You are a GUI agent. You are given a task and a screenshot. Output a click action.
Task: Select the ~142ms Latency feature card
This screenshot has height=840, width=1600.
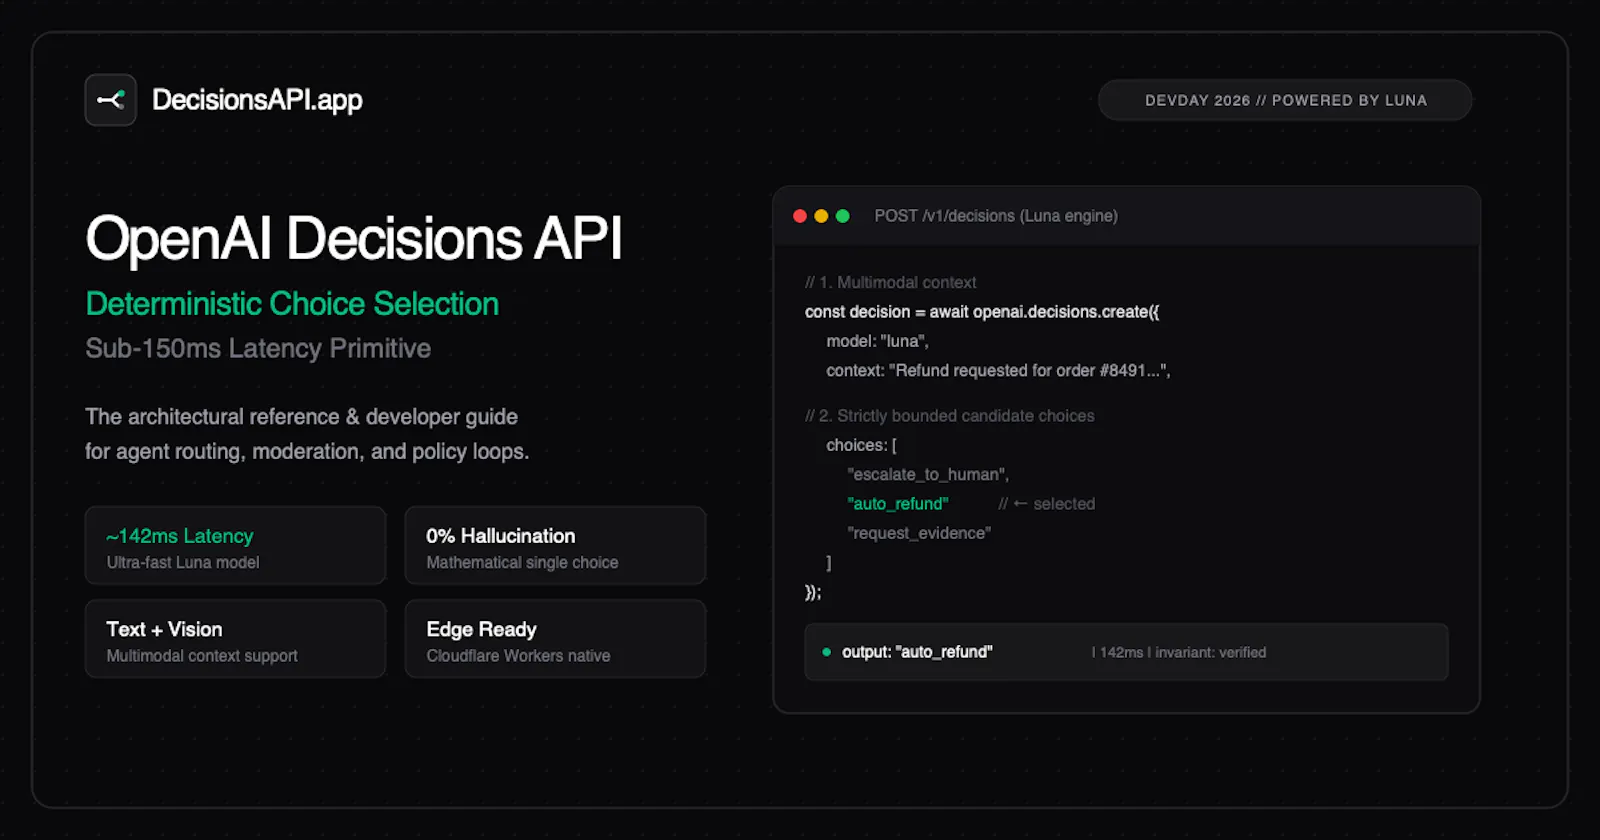click(x=236, y=545)
